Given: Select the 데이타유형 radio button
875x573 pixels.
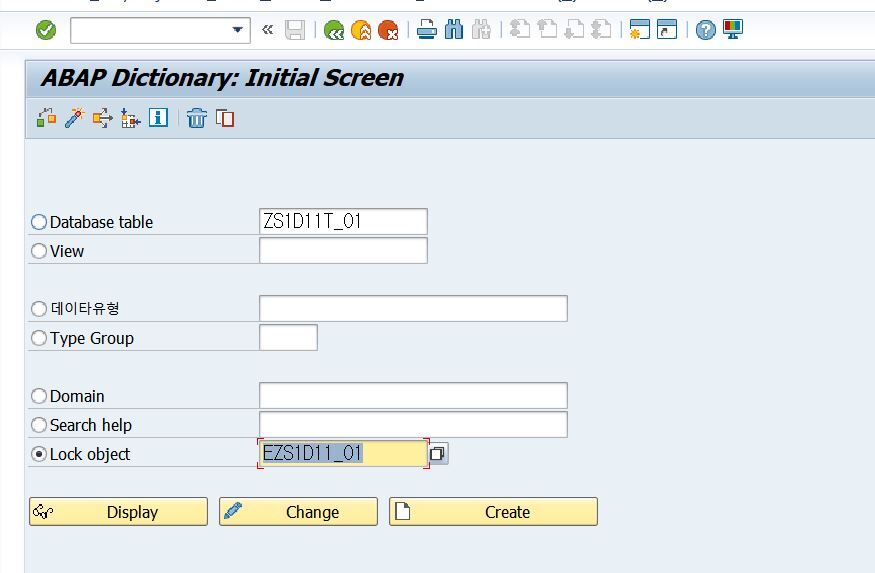Looking at the screenshot, I should pos(39,309).
